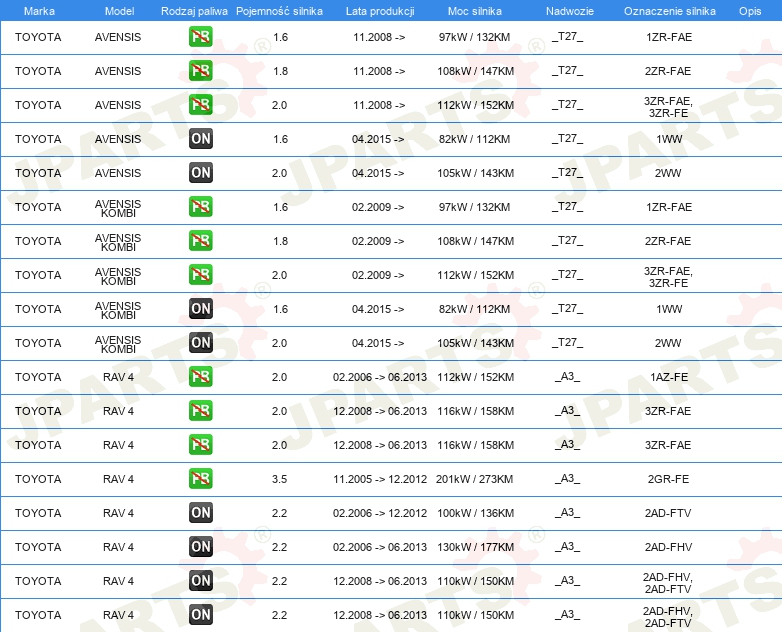Image resolution: width=782 pixels, height=632 pixels.
Task: Click 3ZR-FAE, 3ZR-FE in Avensis Kombi row
Action: pyautogui.click(x=668, y=277)
